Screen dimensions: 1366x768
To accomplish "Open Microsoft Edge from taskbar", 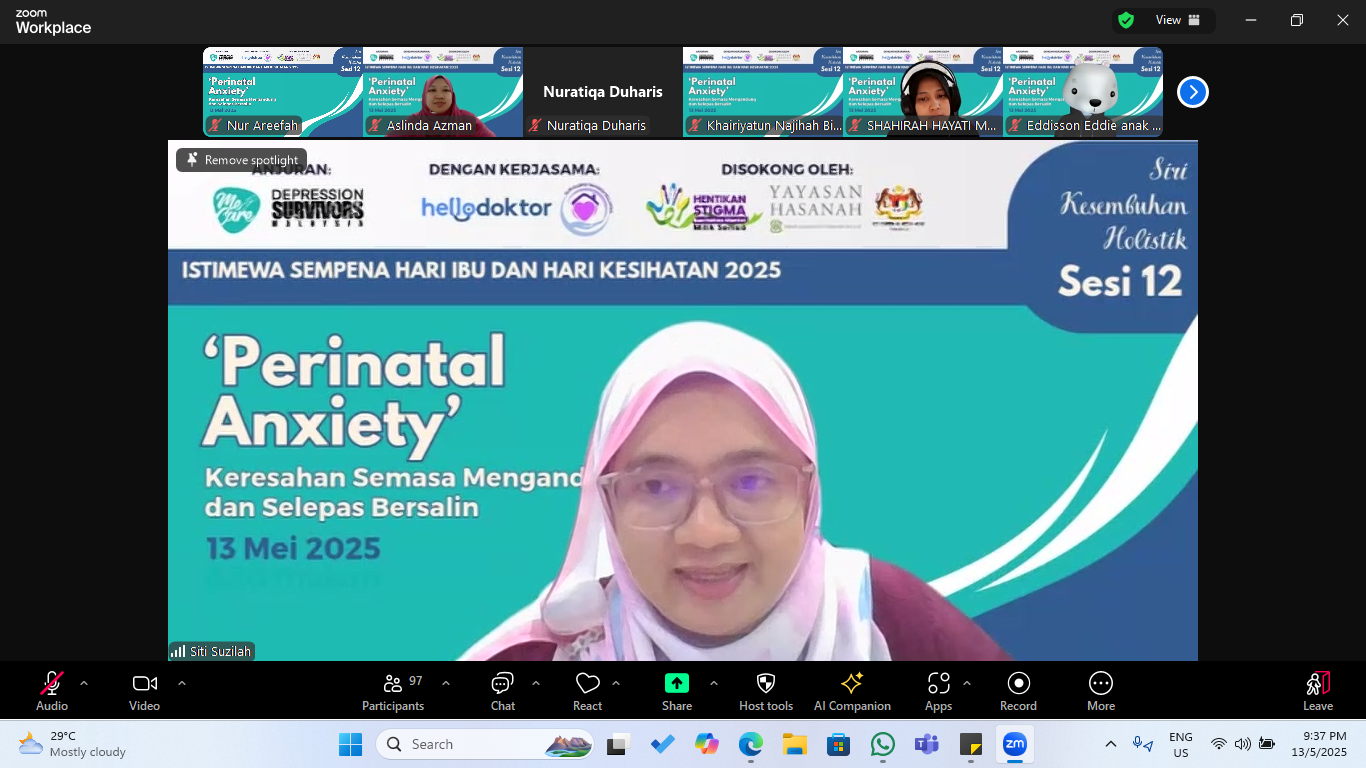I will tap(751, 744).
